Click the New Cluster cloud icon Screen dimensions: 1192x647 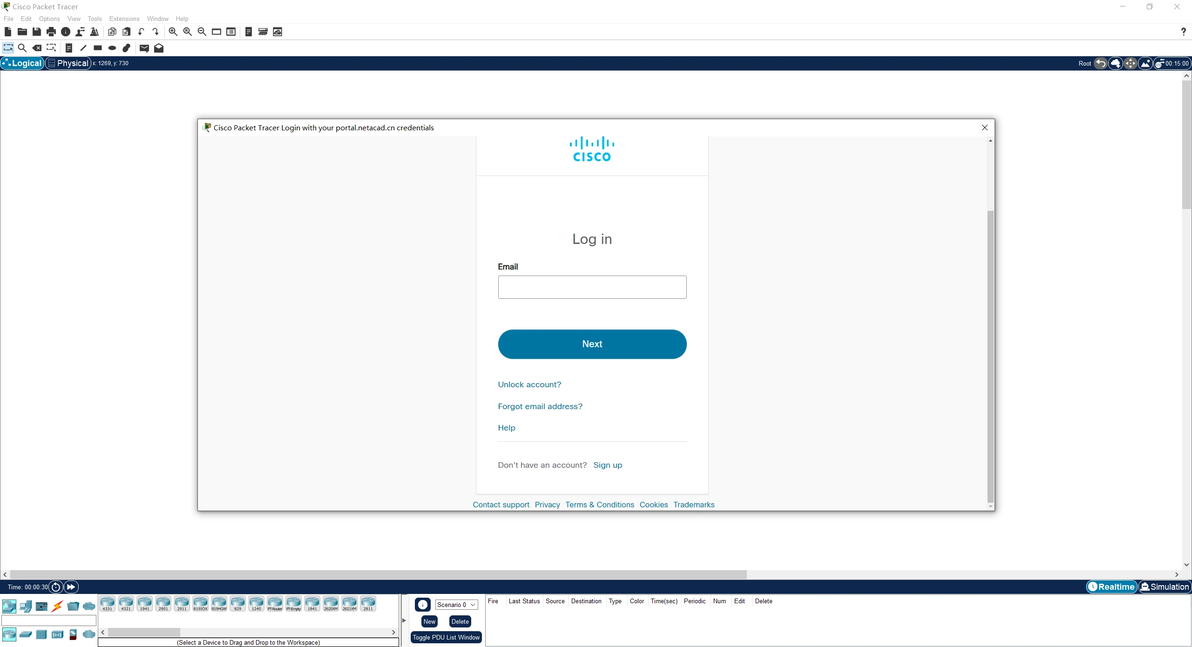pos(1115,63)
